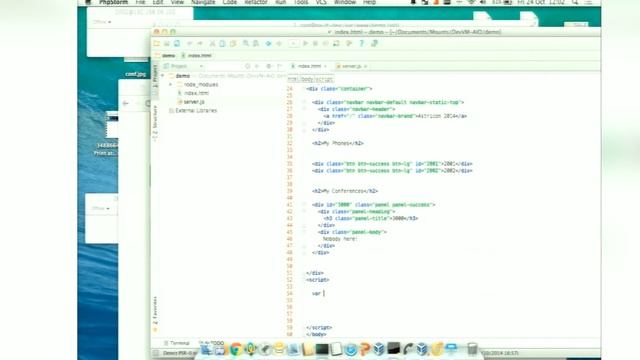The height and width of the screenshot is (360, 640).
Task: Open the TODO tool window
Action: [x=211, y=343]
